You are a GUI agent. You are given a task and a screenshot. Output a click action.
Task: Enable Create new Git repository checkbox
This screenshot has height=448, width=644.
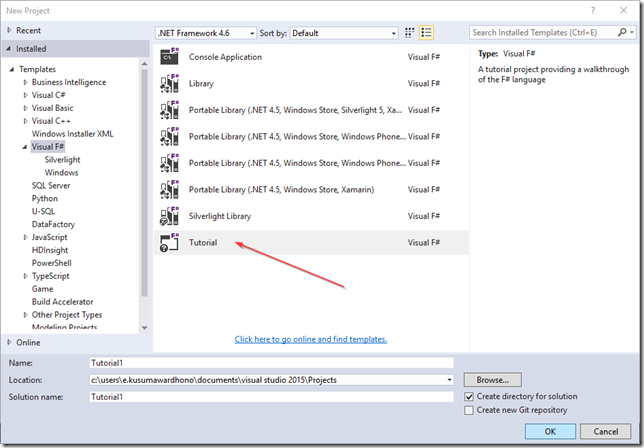[471, 410]
